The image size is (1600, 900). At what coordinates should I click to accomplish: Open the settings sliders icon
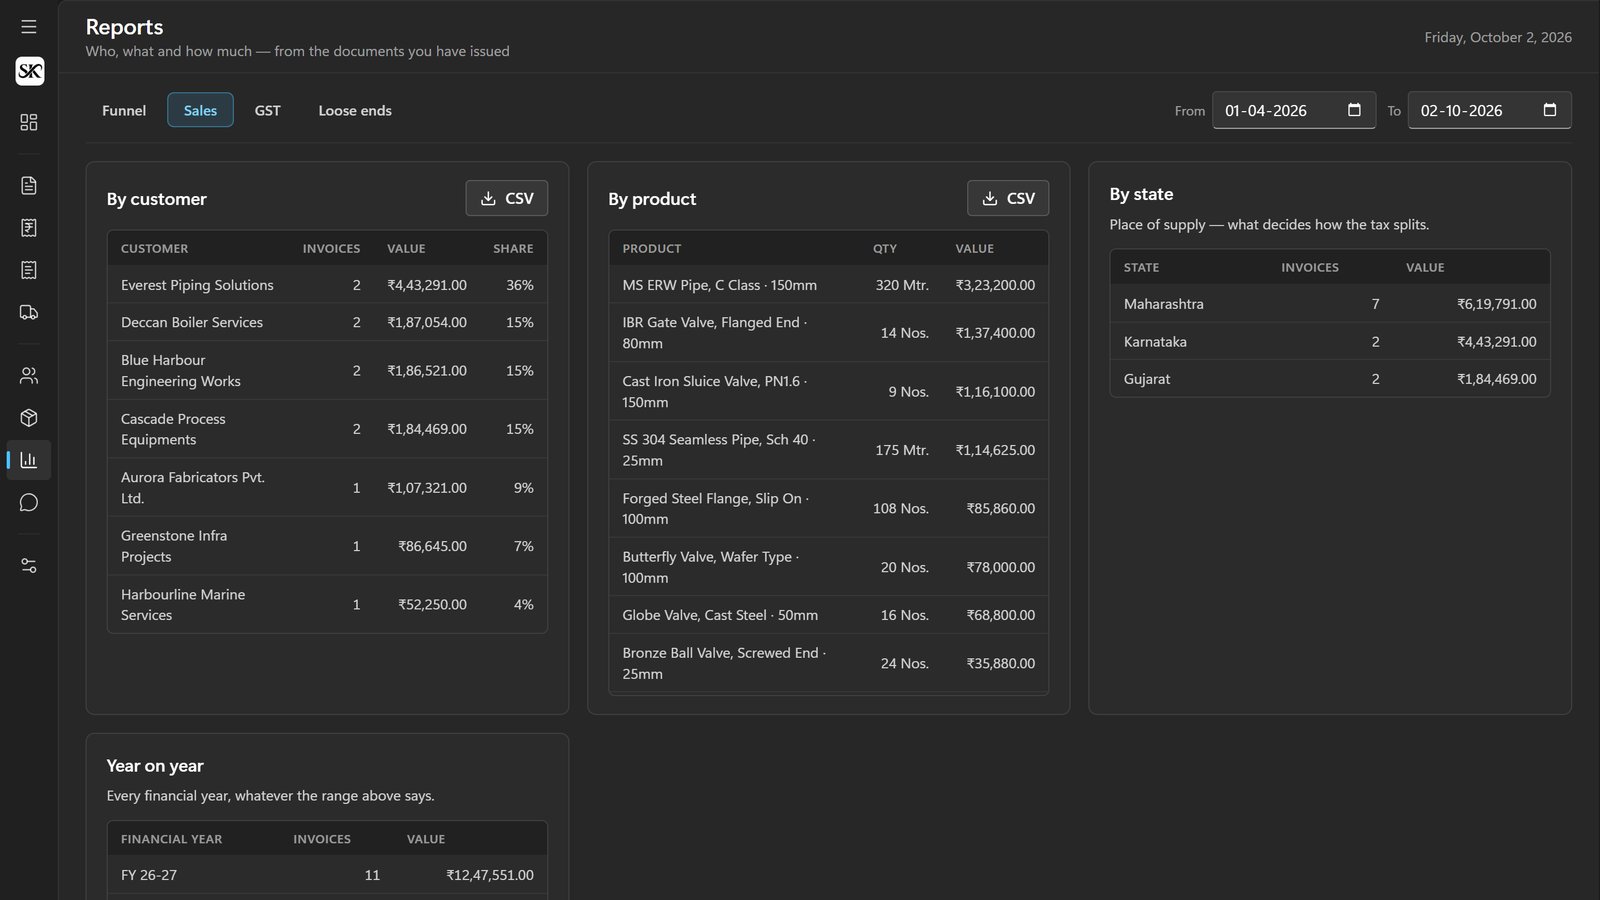[x=29, y=566]
